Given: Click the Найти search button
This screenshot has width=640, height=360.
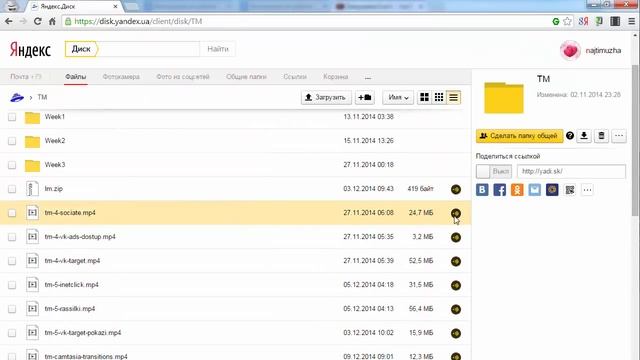Looking at the screenshot, I should (218, 49).
